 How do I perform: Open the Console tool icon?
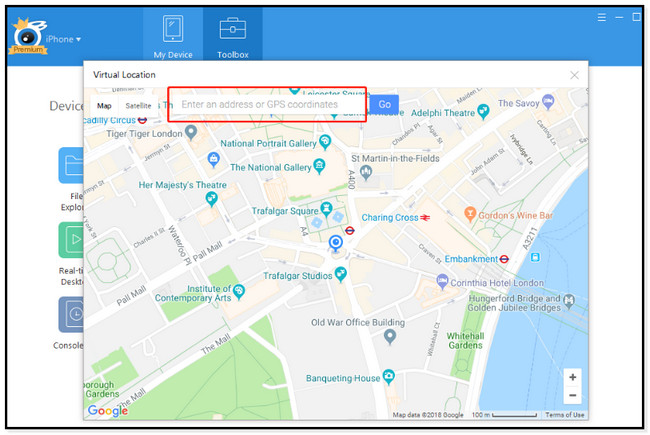[x=71, y=314]
